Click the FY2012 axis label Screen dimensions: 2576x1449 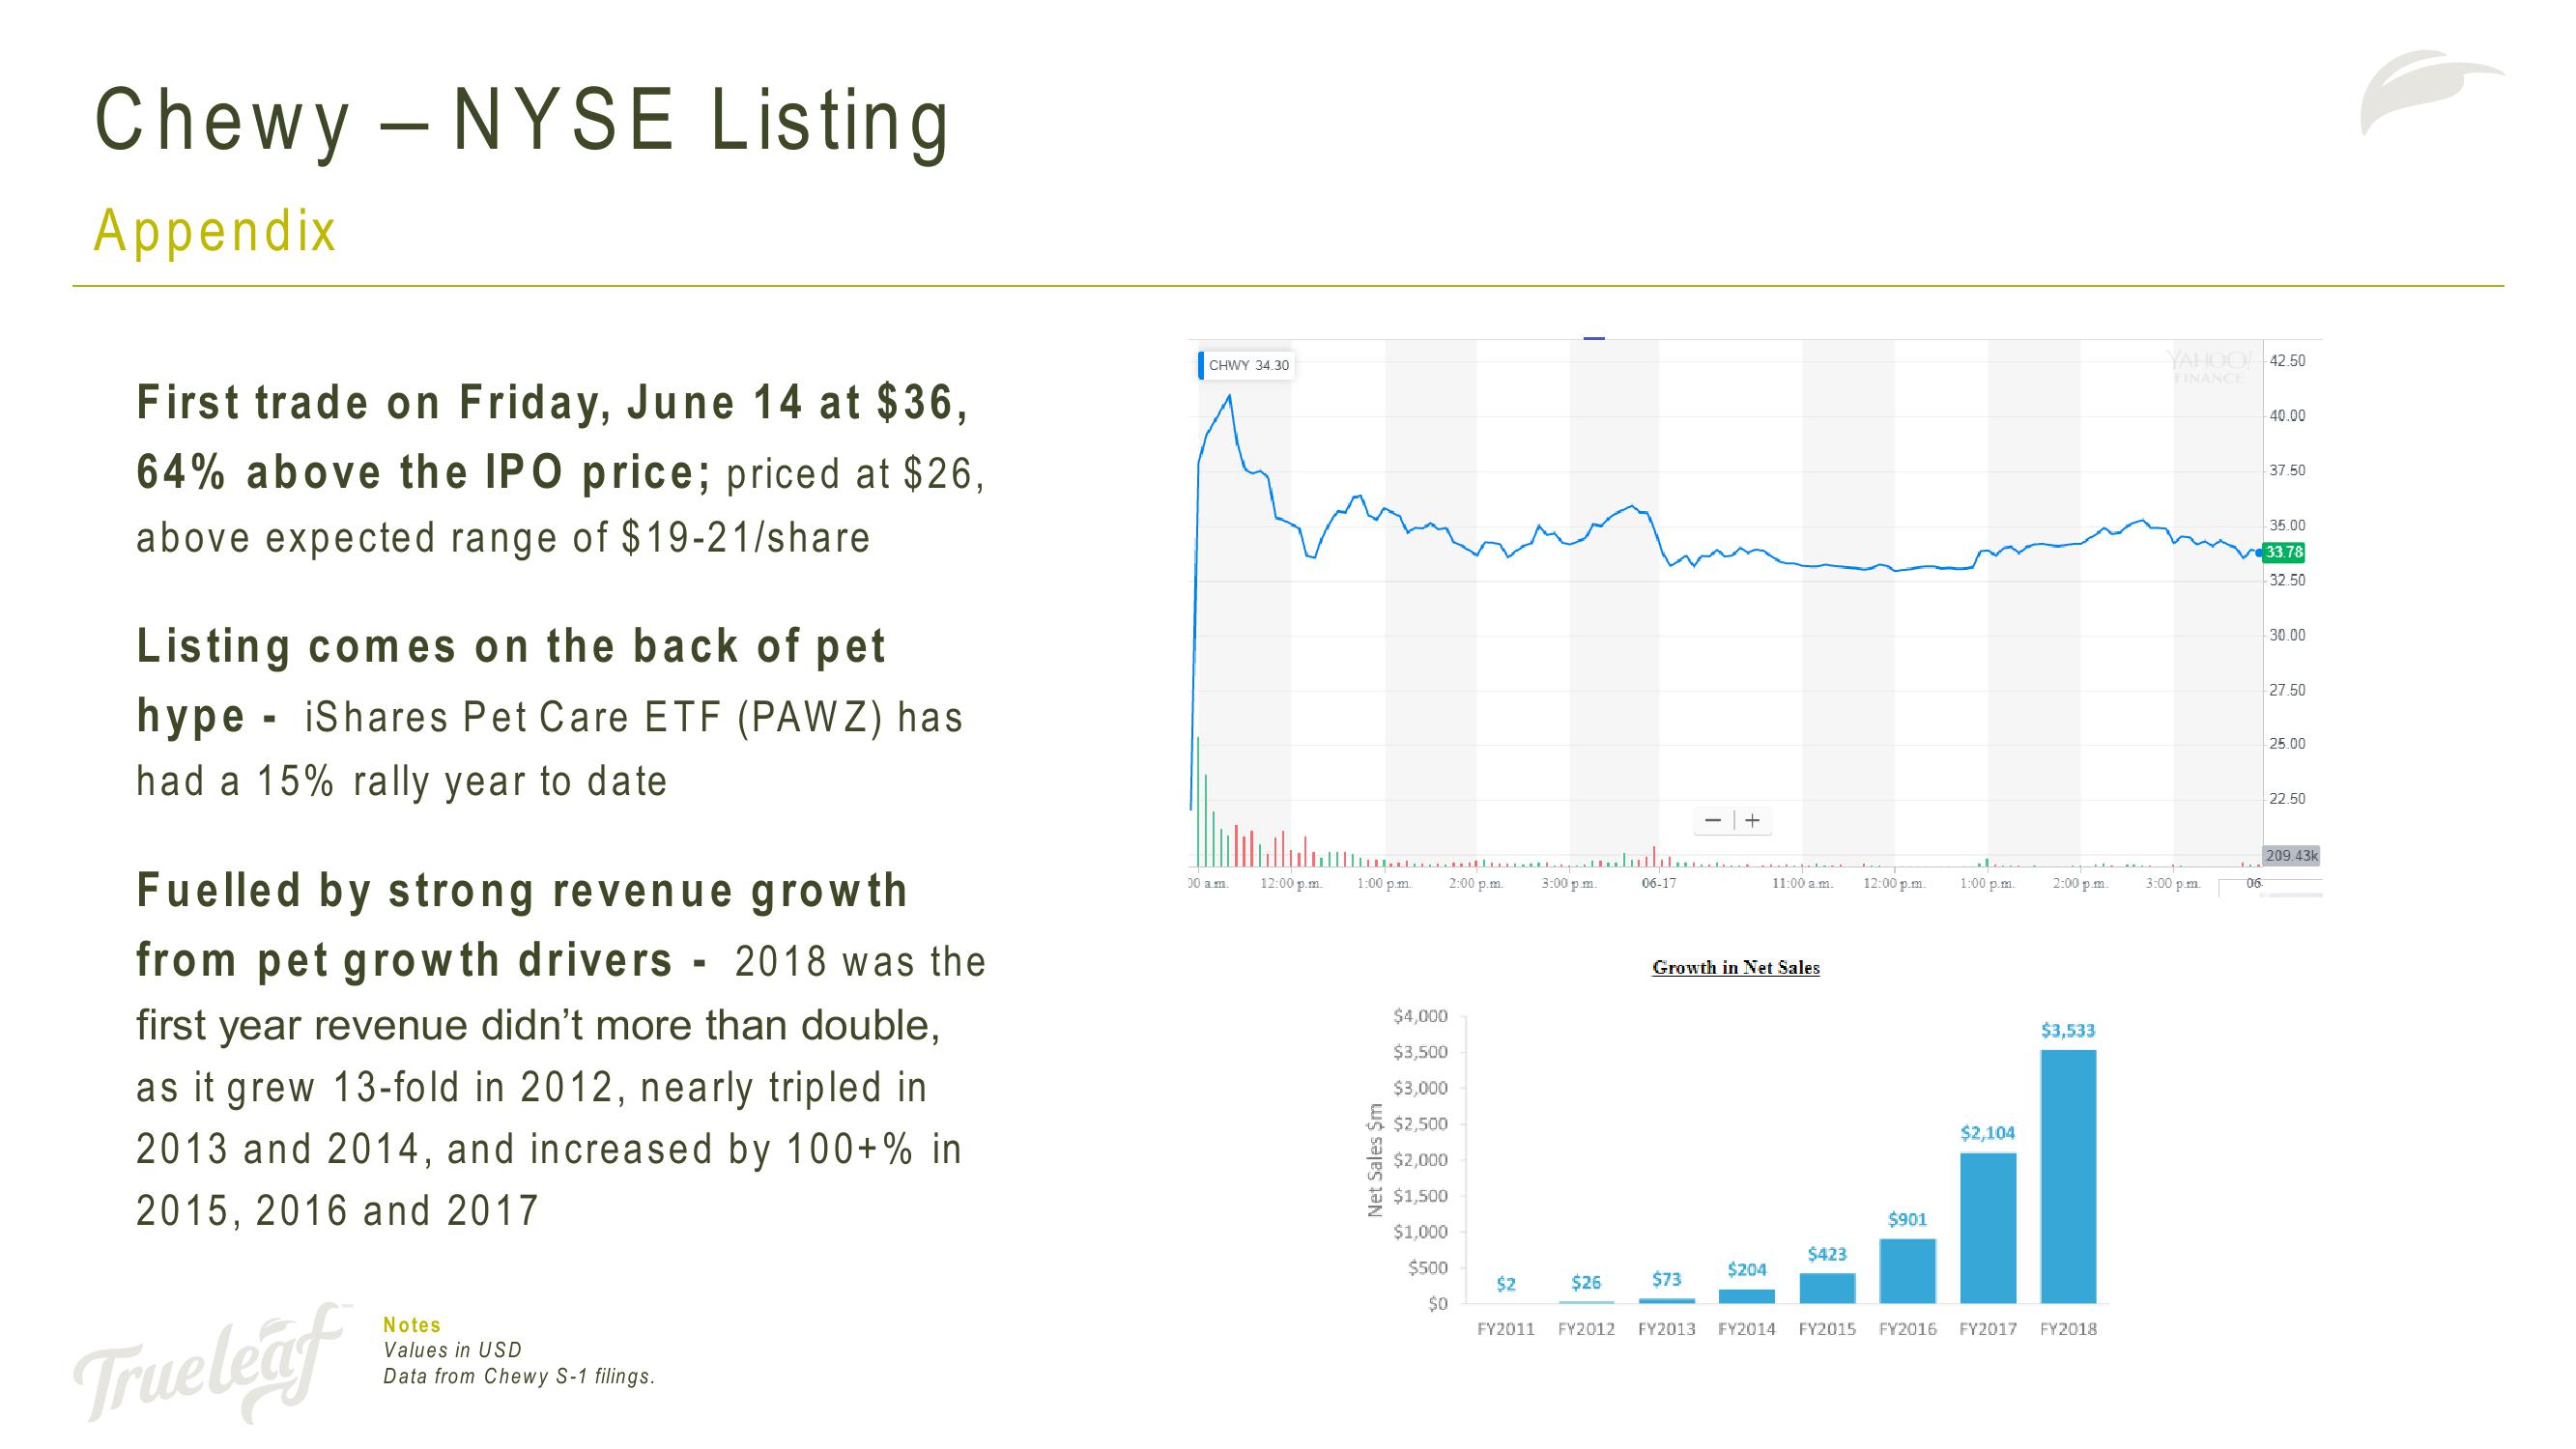tap(1586, 1329)
